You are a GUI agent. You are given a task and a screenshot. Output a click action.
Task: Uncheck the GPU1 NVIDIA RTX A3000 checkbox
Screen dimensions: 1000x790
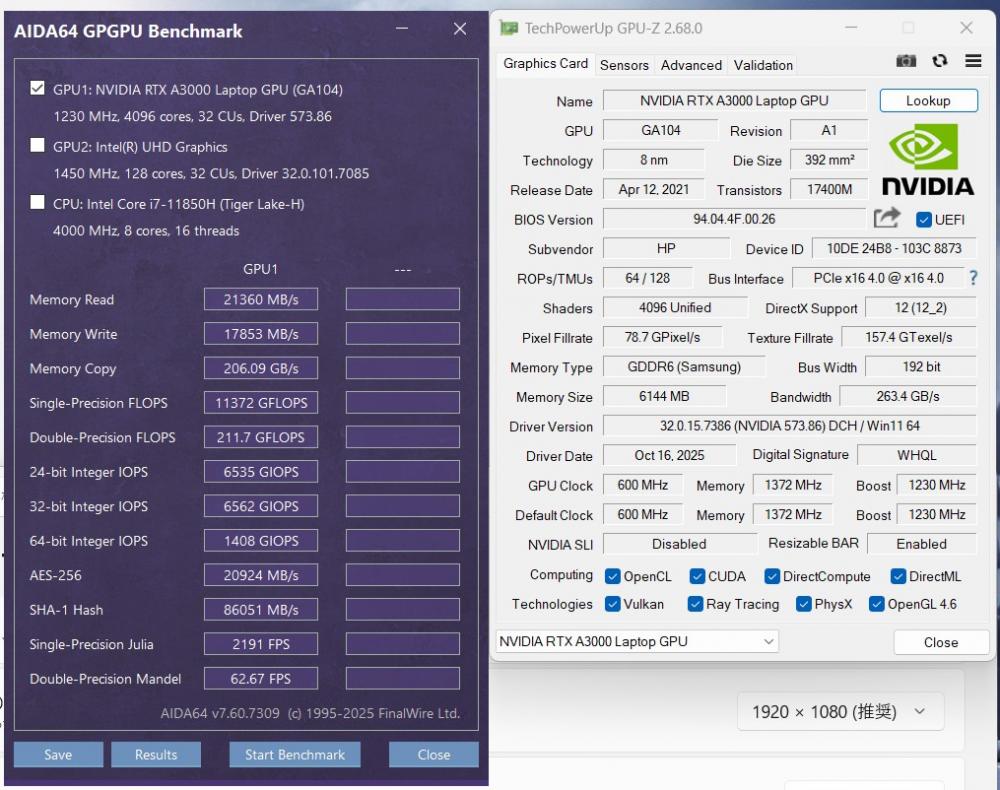38,89
